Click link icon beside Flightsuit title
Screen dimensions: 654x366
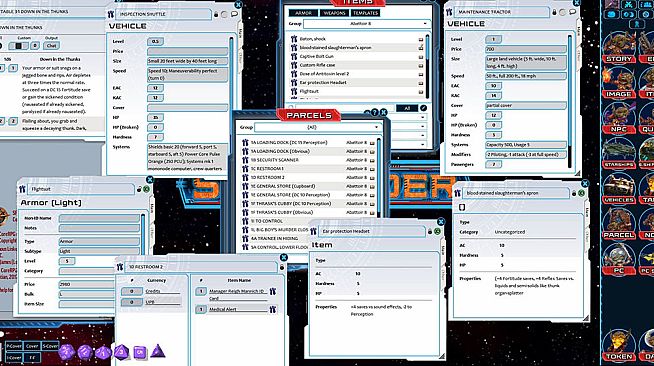[x=23, y=189]
